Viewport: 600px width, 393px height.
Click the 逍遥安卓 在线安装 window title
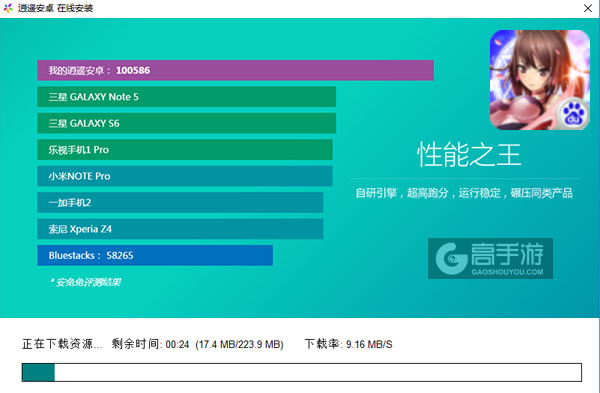tap(55, 8)
